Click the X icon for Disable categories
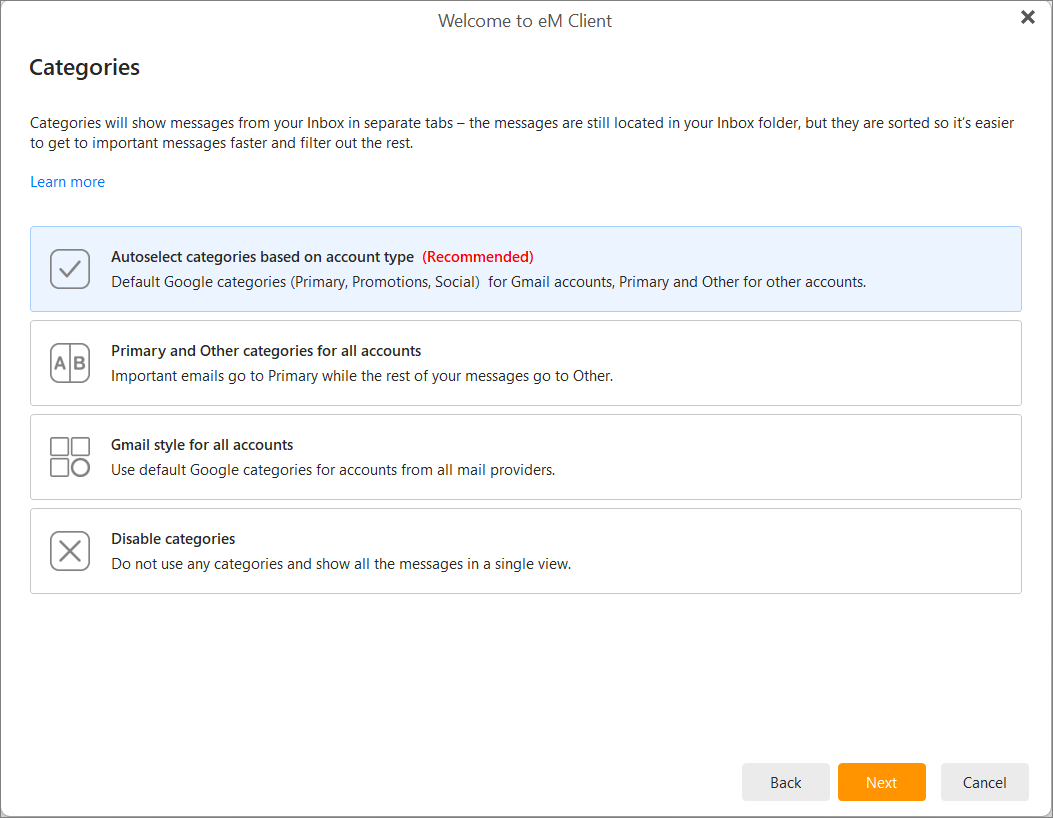 (x=70, y=551)
